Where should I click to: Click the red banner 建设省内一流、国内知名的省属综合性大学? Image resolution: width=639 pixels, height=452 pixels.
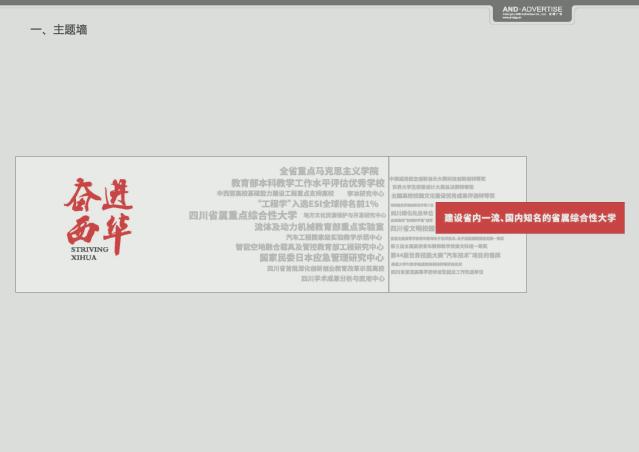530,218
